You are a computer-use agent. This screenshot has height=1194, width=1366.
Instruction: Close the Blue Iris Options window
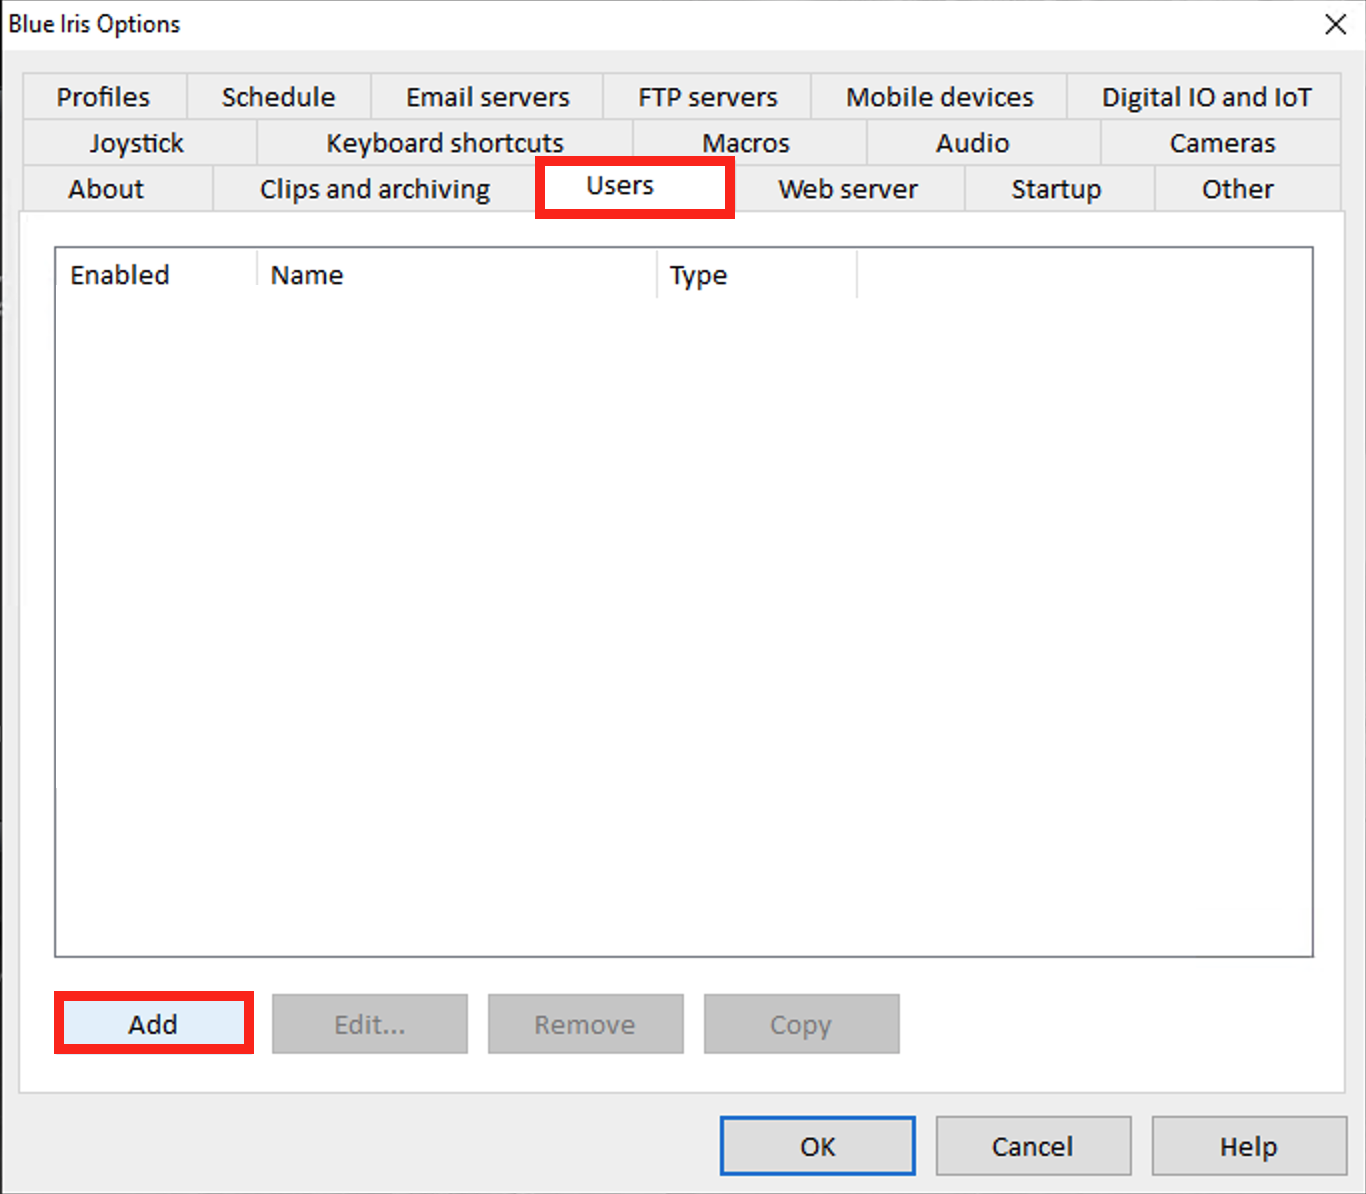coord(1335,24)
